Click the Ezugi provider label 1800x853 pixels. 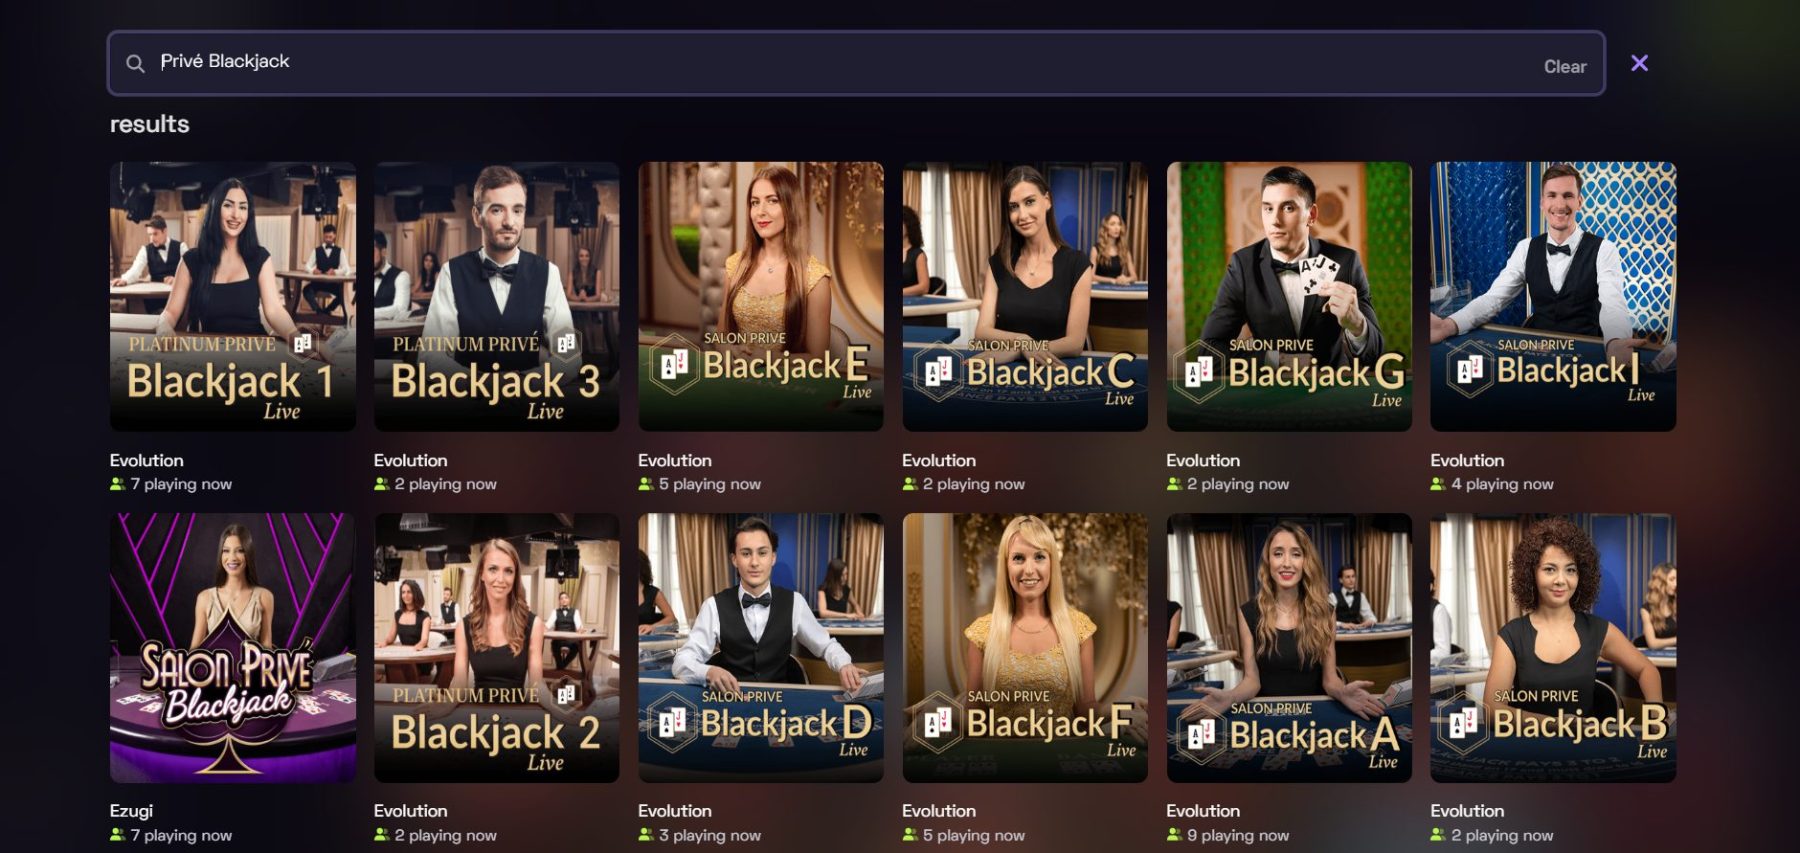tap(131, 811)
